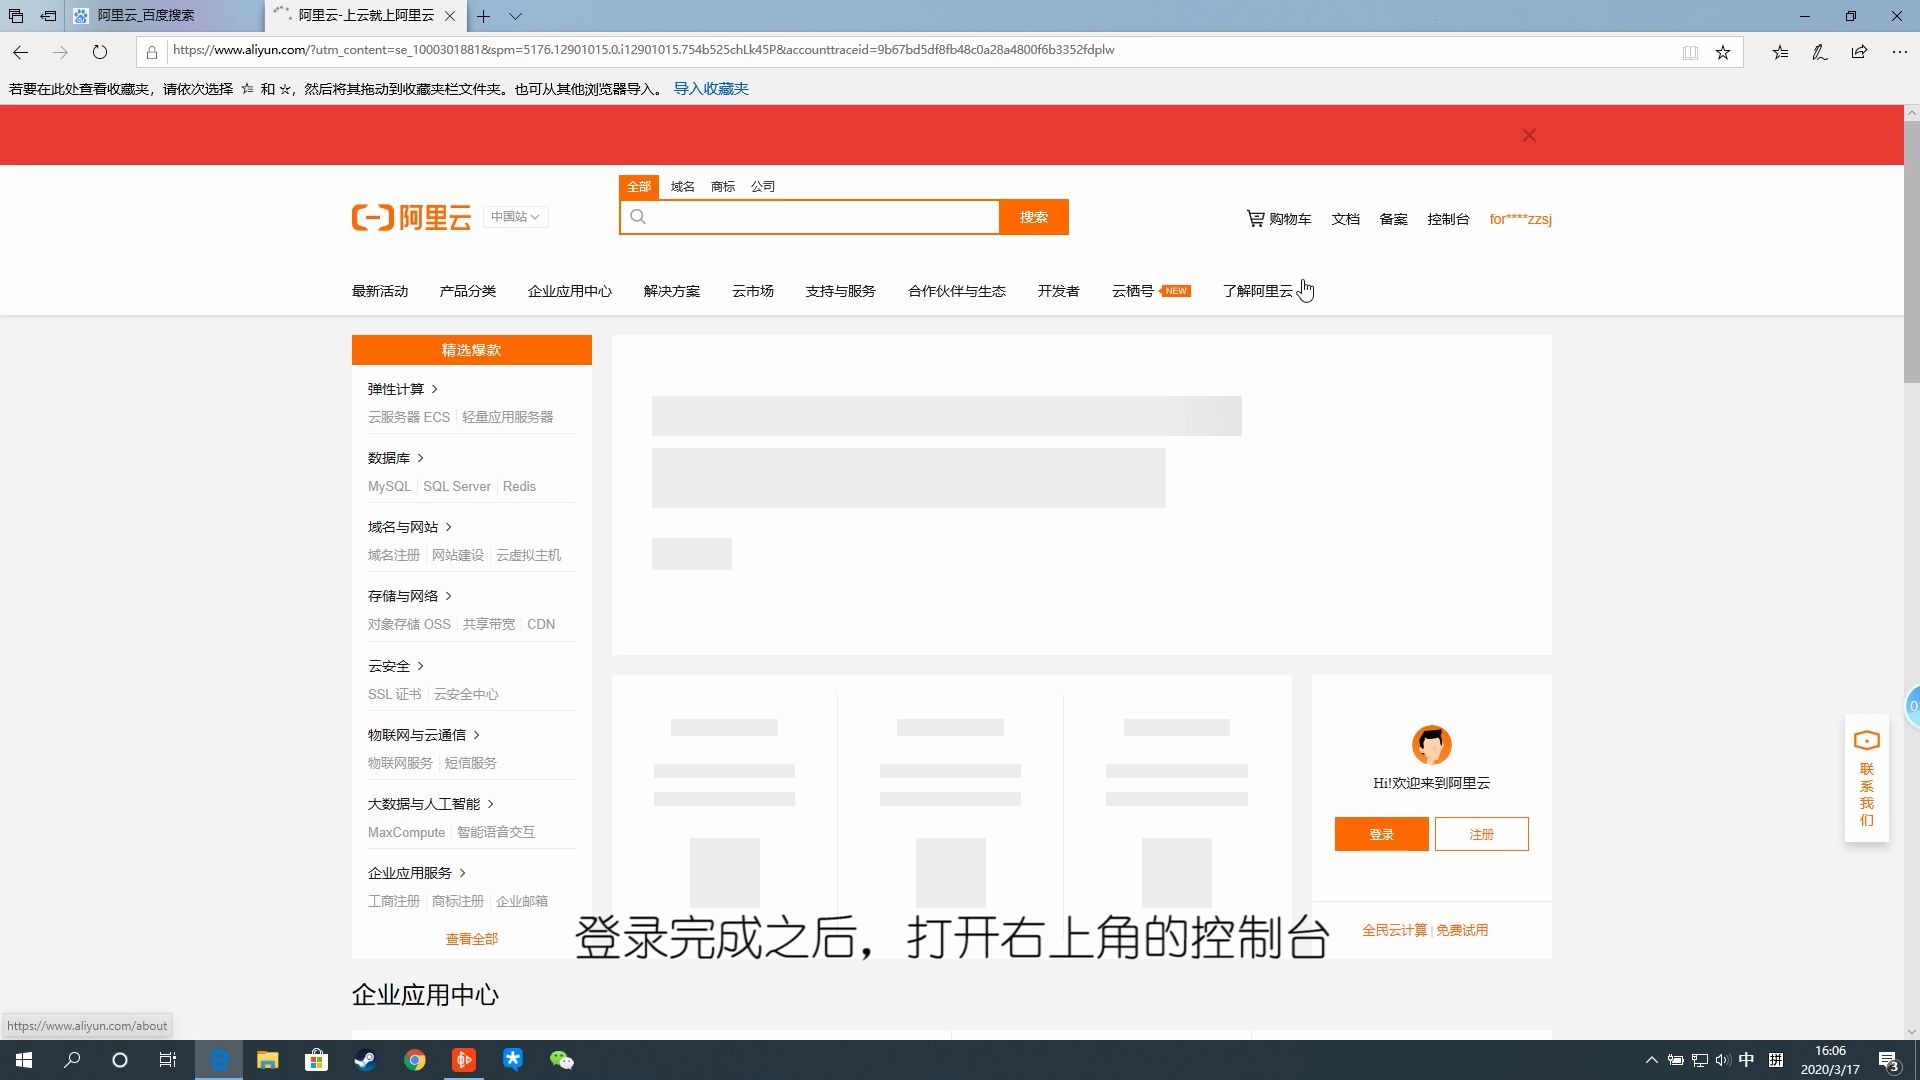Open 云服务器 ECS link

pos(408,417)
